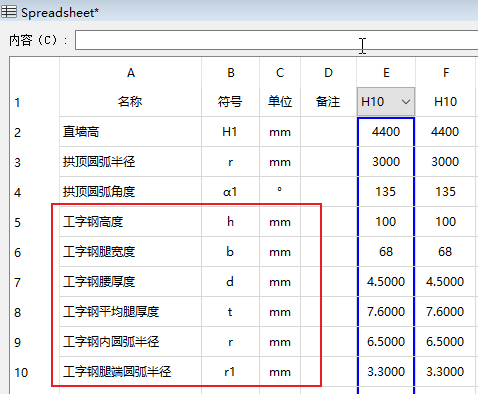Click the 单位 header cell
This screenshot has height=394, width=478.
(280, 102)
